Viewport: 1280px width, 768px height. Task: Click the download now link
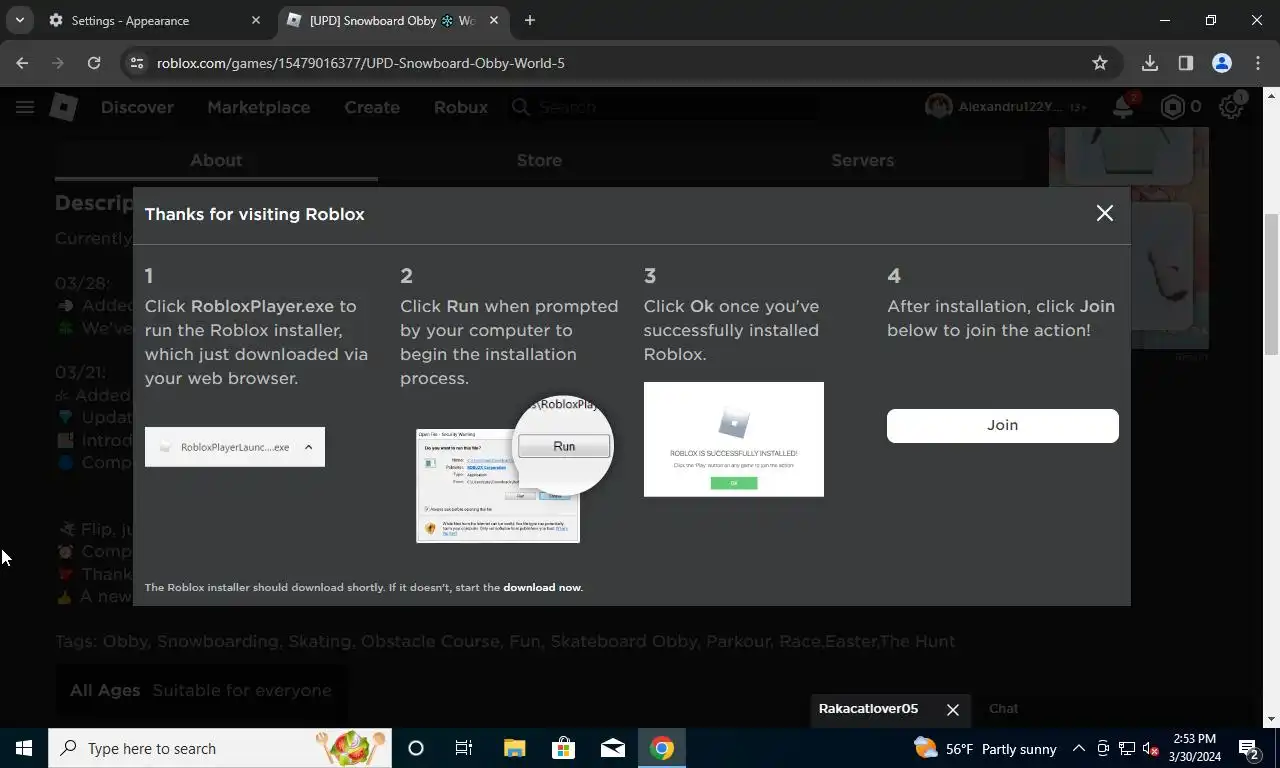542,587
